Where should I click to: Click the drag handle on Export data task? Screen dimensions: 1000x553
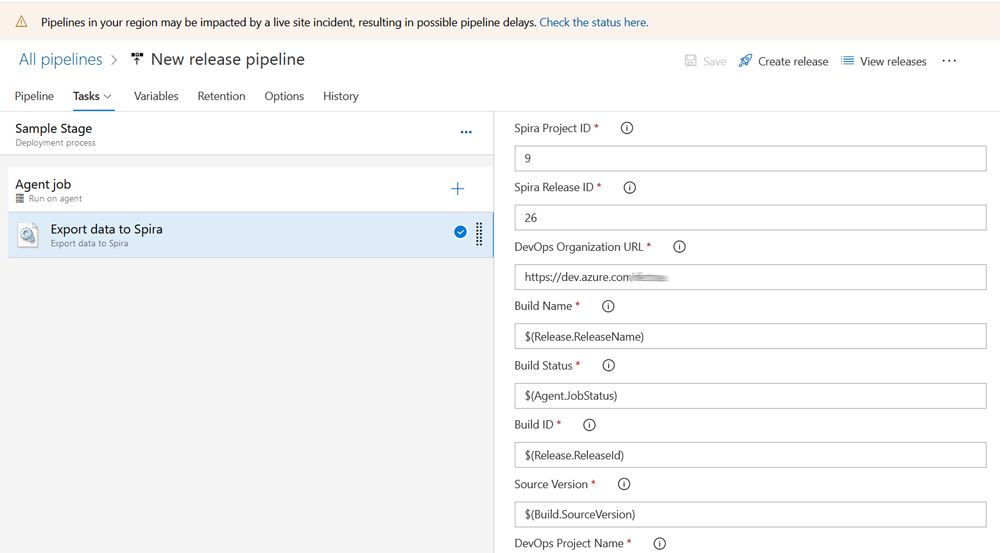pos(479,233)
